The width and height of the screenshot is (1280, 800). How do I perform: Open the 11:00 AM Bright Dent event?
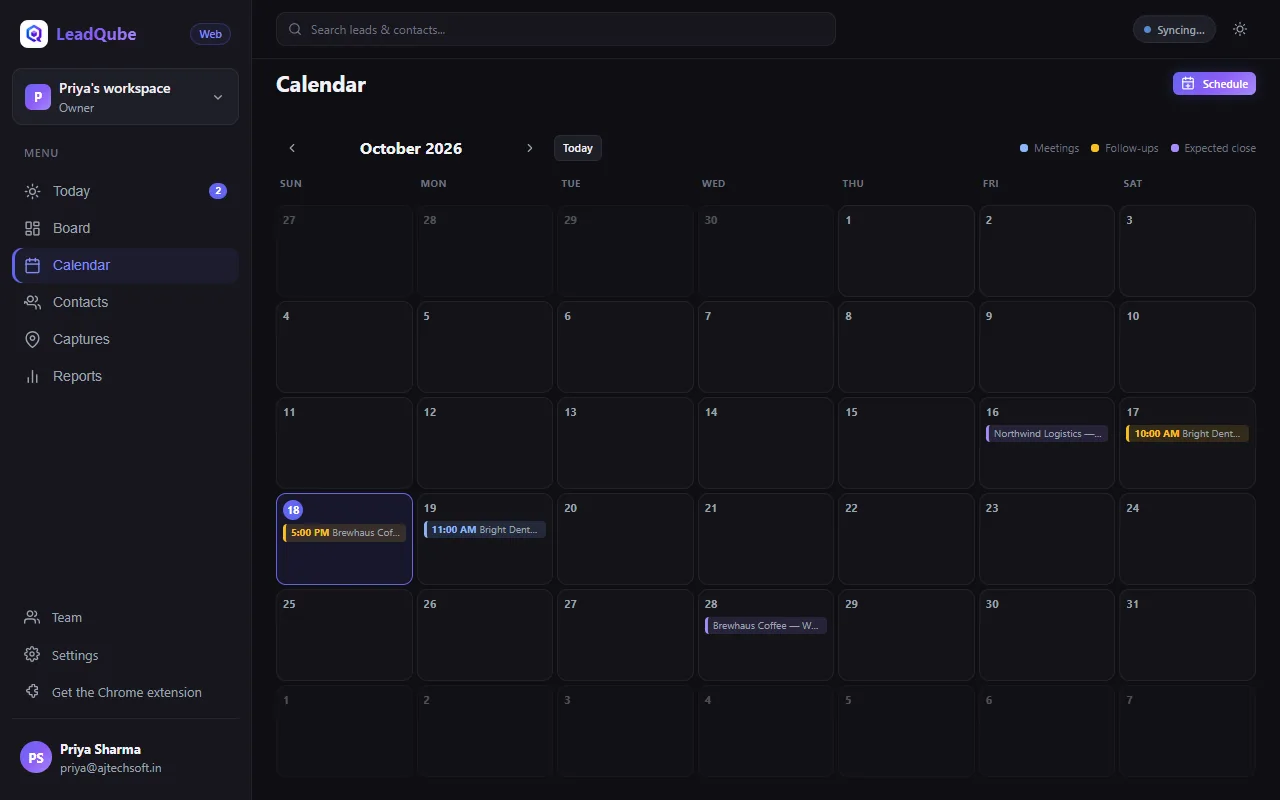(x=485, y=530)
